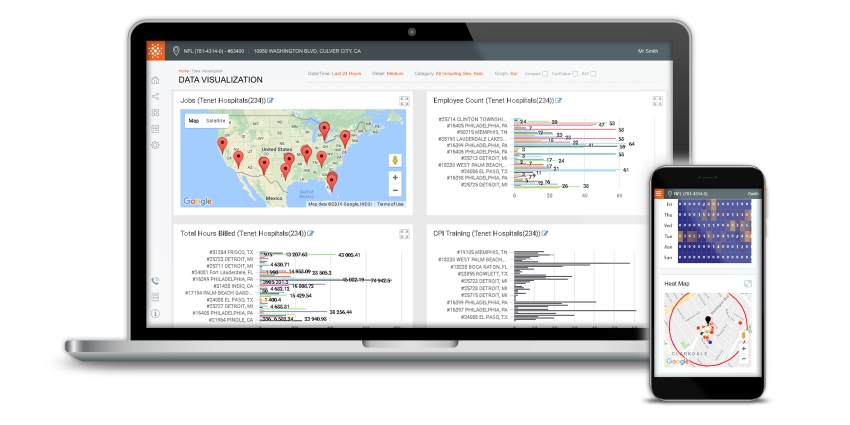Open the list/report icon in sidebar
This screenshot has width=850, height=425.
[156, 129]
